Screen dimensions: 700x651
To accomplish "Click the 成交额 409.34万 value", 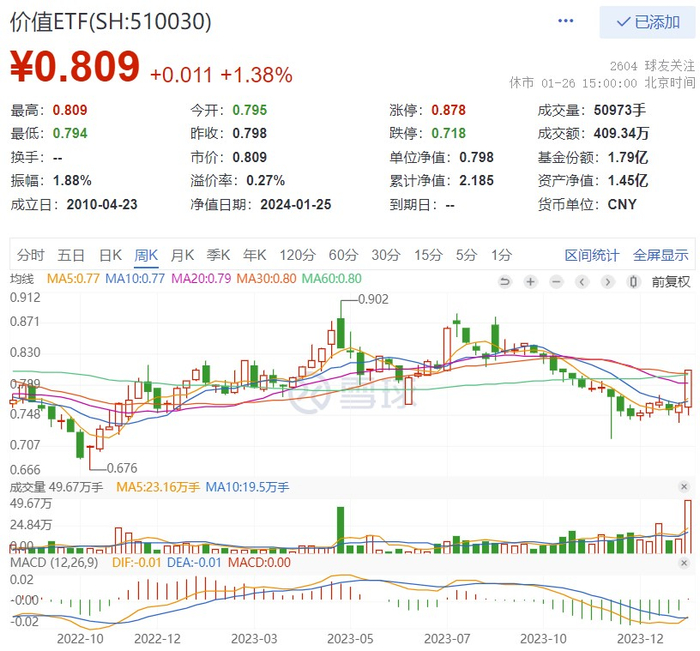I will click(x=621, y=133).
